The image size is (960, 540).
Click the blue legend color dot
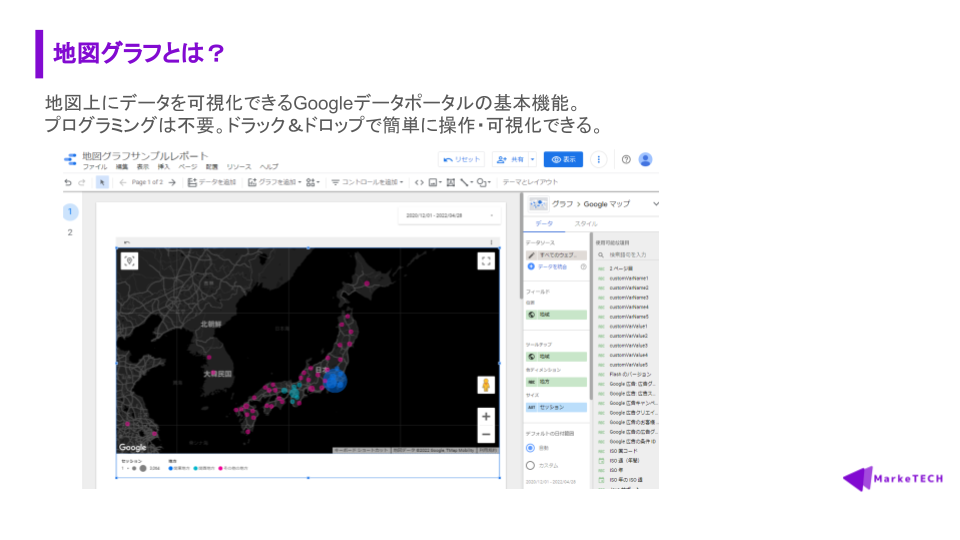tap(170, 468)
